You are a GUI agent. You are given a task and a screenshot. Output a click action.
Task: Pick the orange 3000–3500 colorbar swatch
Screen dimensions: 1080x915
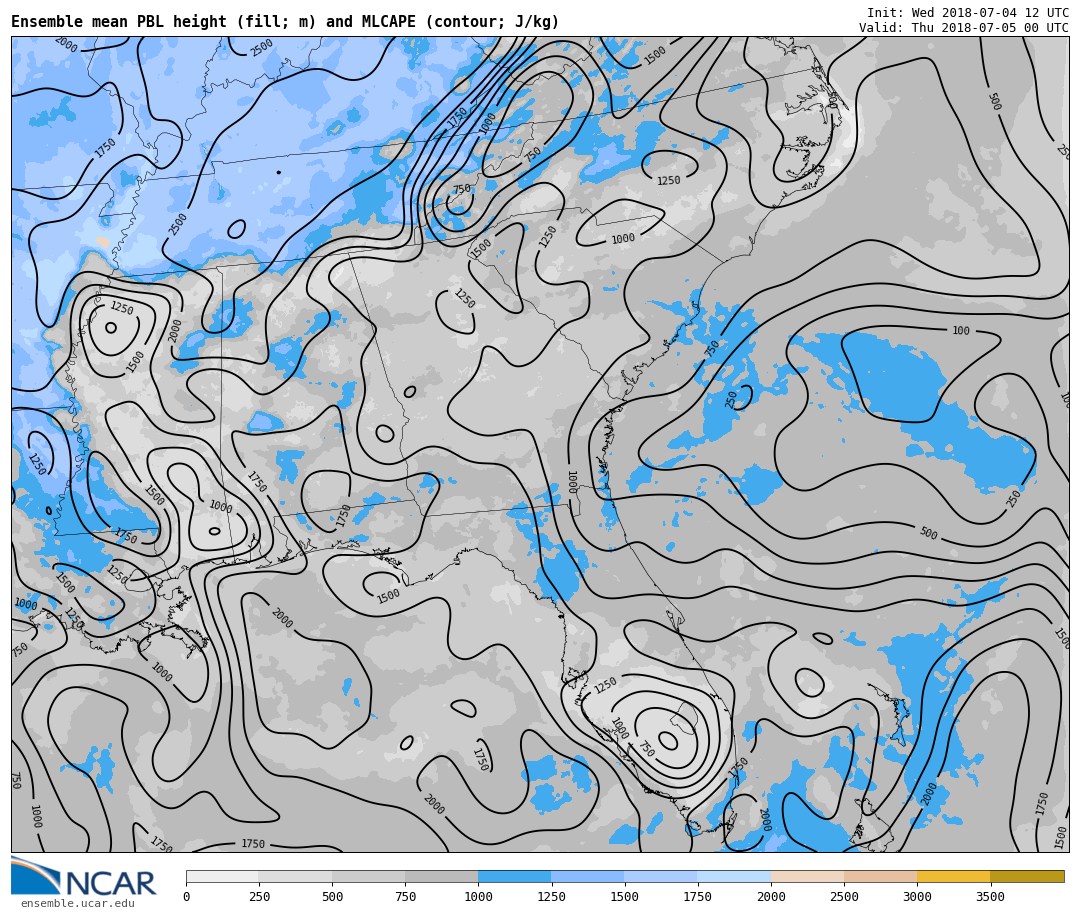[953, 876]
